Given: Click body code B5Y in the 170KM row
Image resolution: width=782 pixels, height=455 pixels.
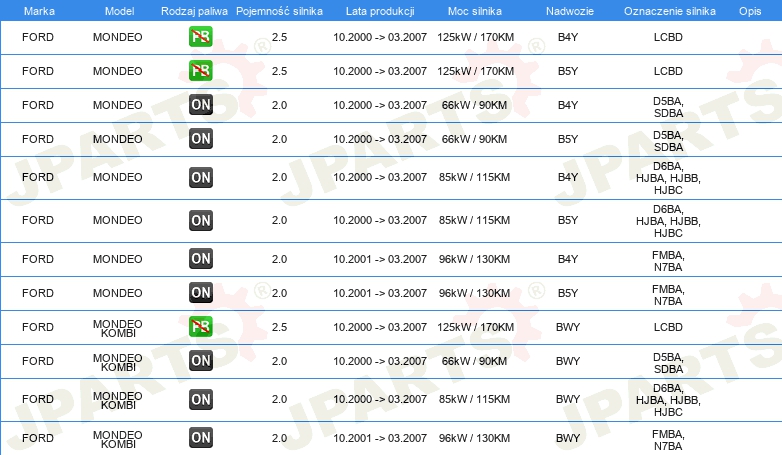Looking at the screenshot, I should [x=568, y=71].
